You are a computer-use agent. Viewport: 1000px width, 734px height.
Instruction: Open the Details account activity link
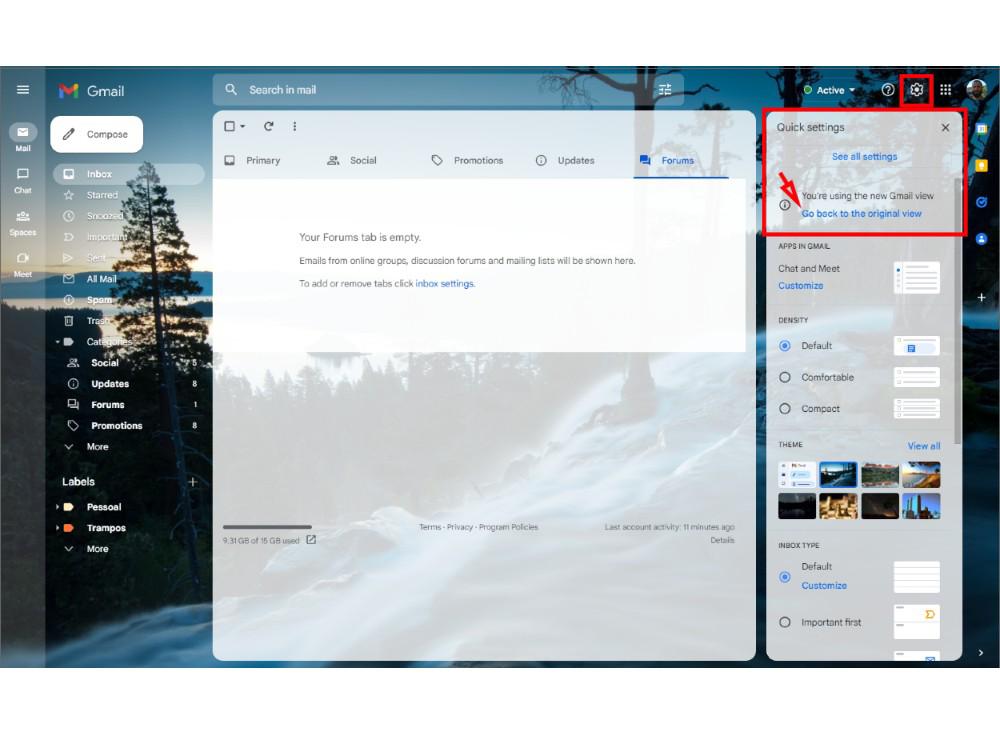coord(722,540)
